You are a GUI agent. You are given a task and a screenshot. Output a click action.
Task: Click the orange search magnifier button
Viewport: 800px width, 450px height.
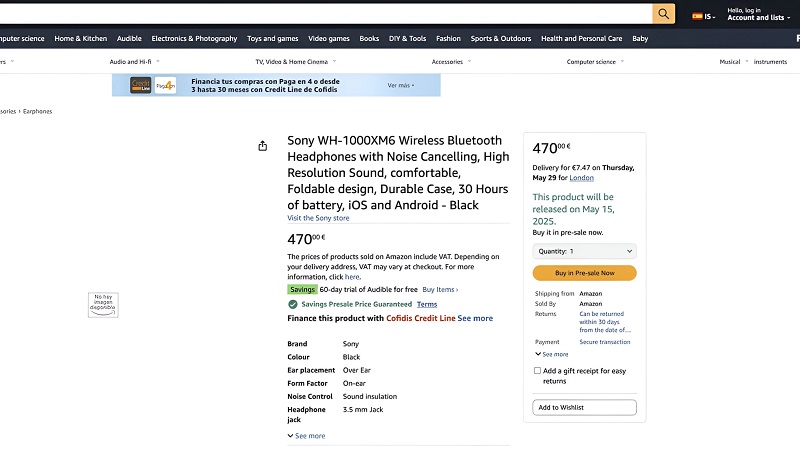click(x=664, y=13)
